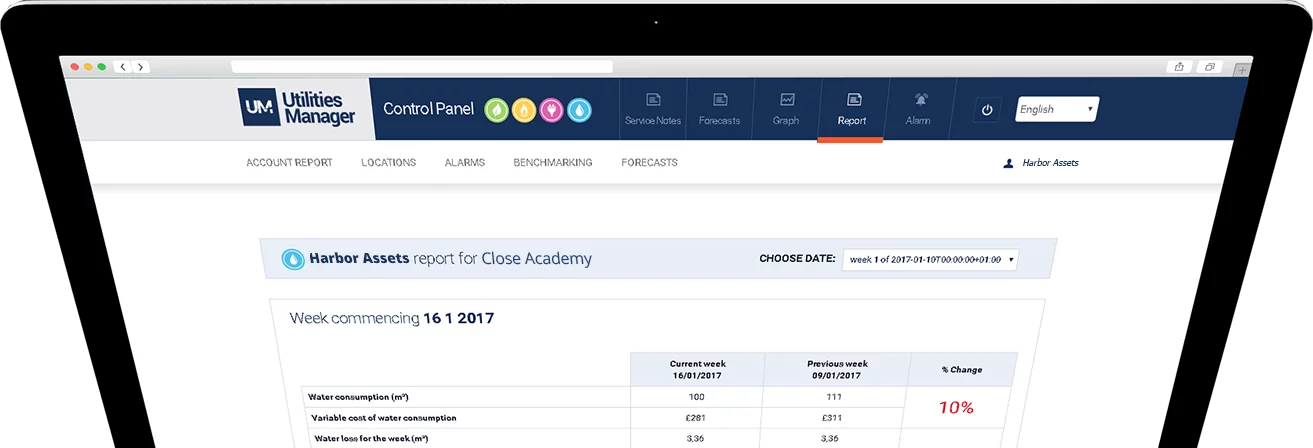The image size is (1313, 448).
Task: Open the English language dropdown
Action: (x=1057, y=109)
